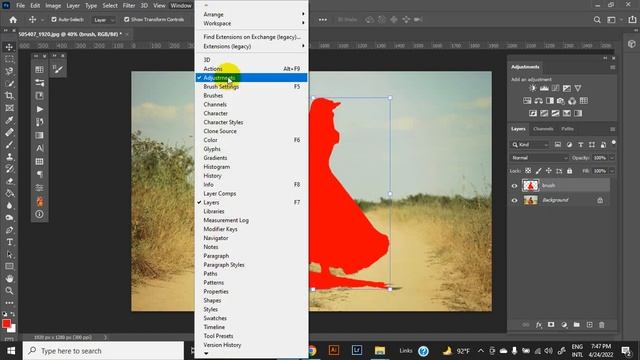
Task: Click the Background layer thumbnail
Action: coord(531,200)
